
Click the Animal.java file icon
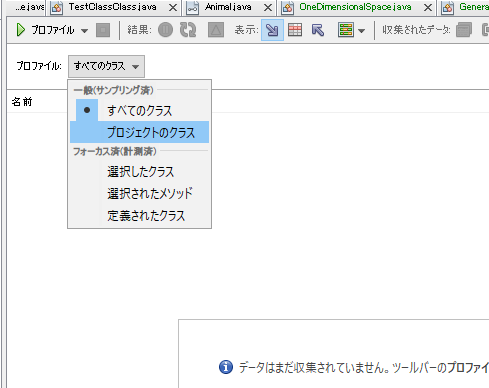click(x=193, y=8)
